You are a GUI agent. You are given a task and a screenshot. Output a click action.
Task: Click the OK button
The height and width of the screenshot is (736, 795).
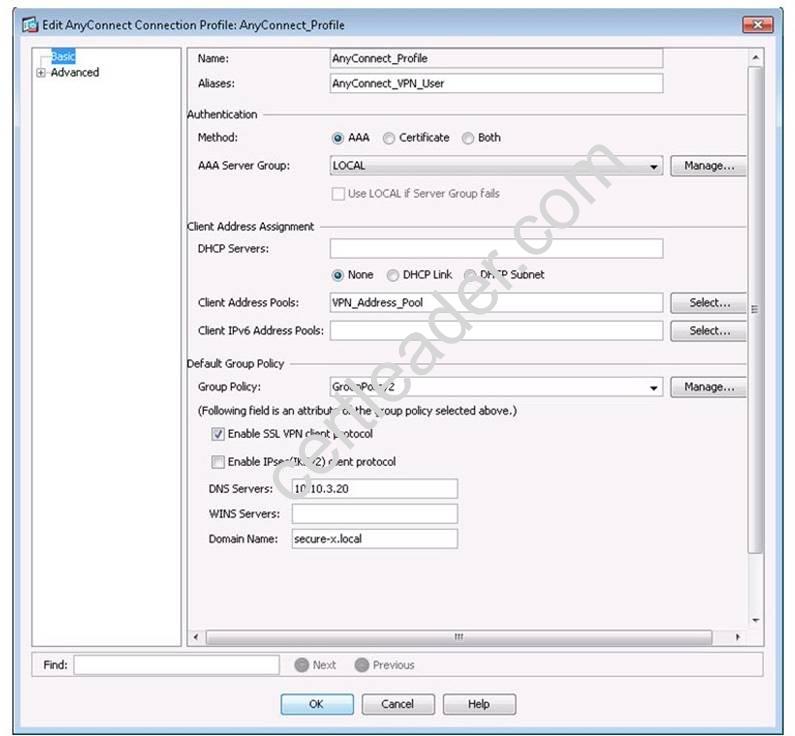317,704
